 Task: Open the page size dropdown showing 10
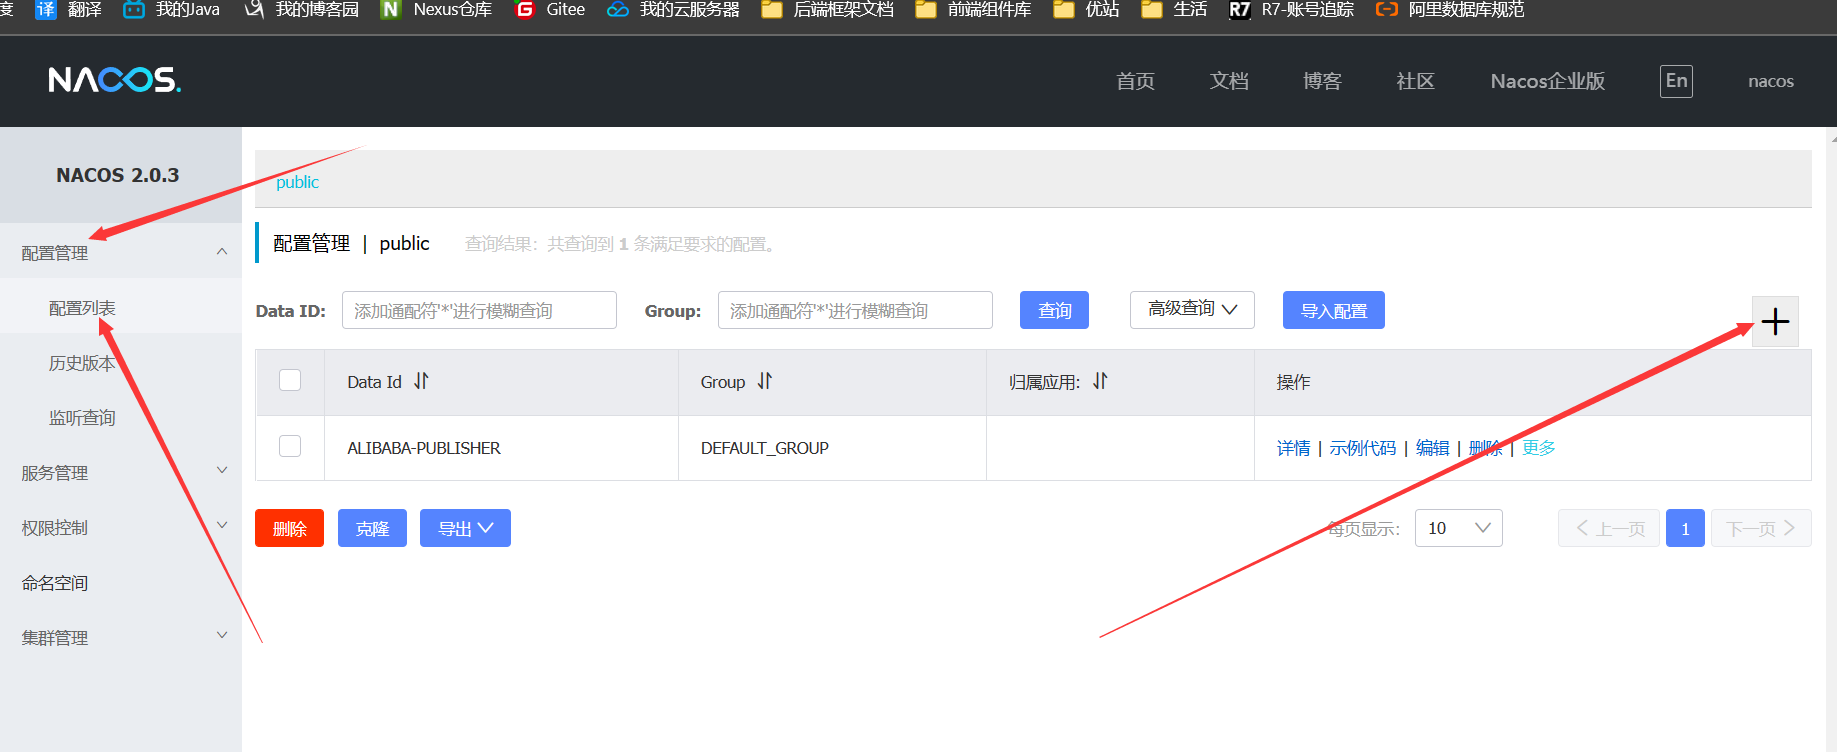pyautogui.click(x=1458, y=528)
